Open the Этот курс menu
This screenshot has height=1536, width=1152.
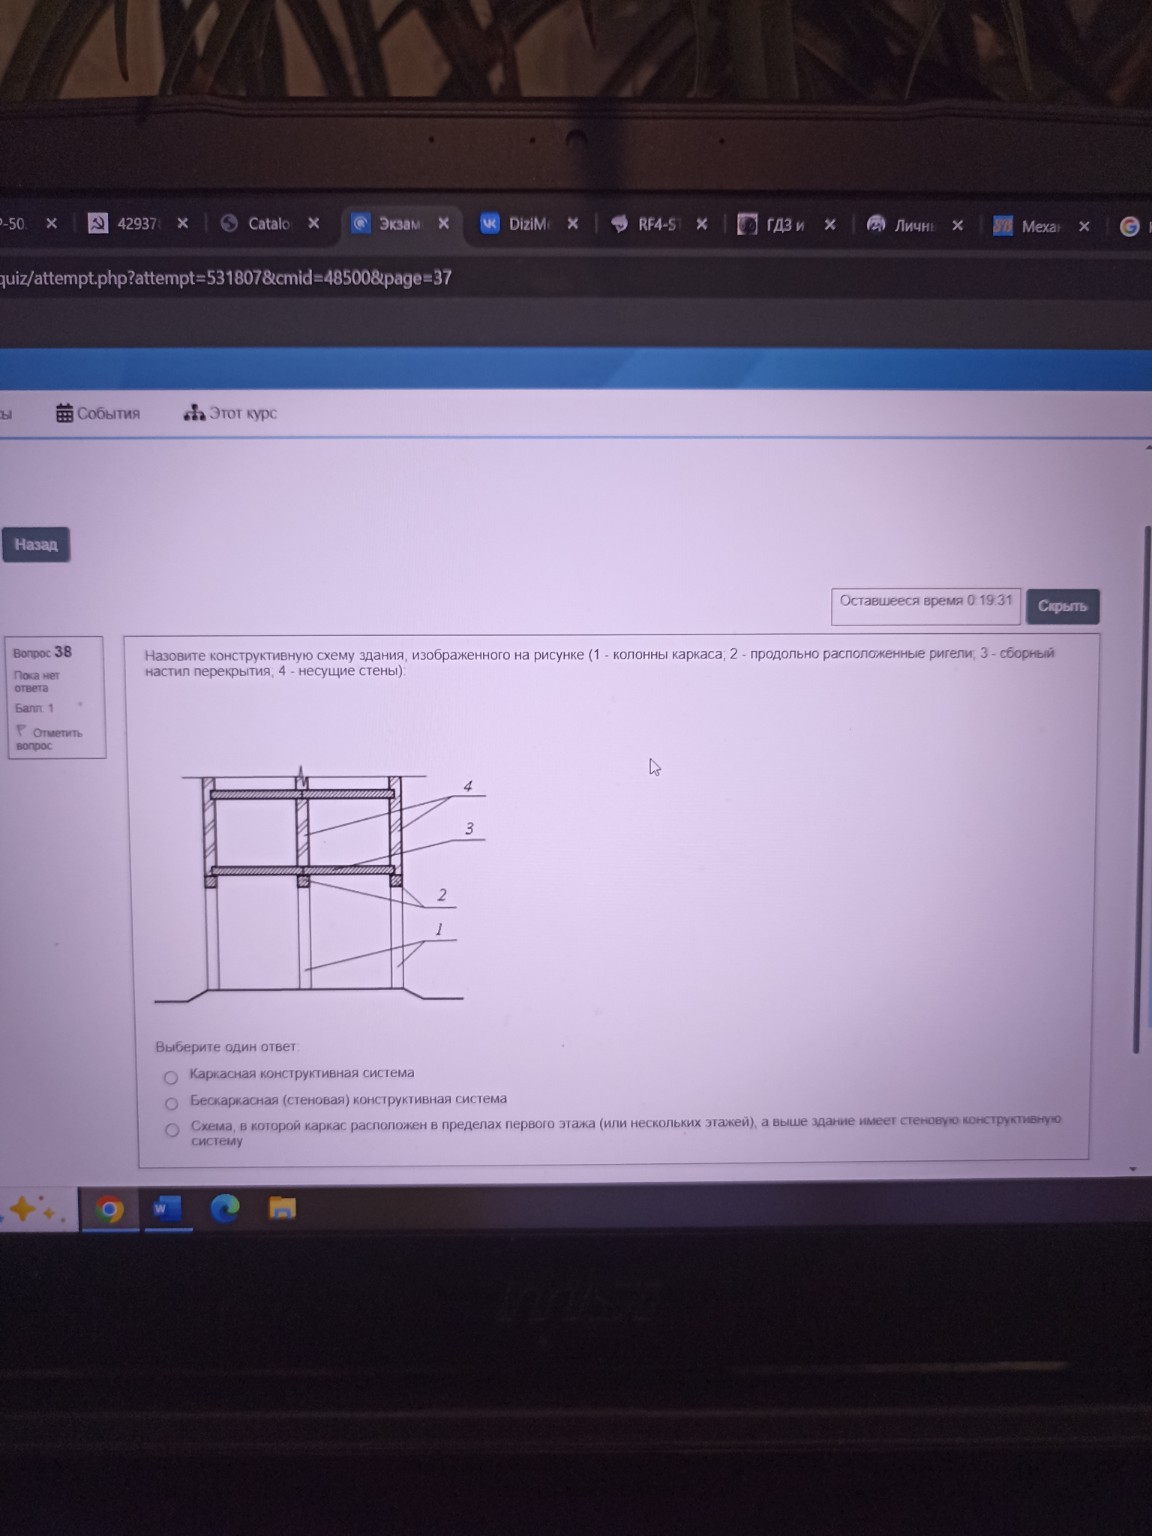(x=231, y=413)
